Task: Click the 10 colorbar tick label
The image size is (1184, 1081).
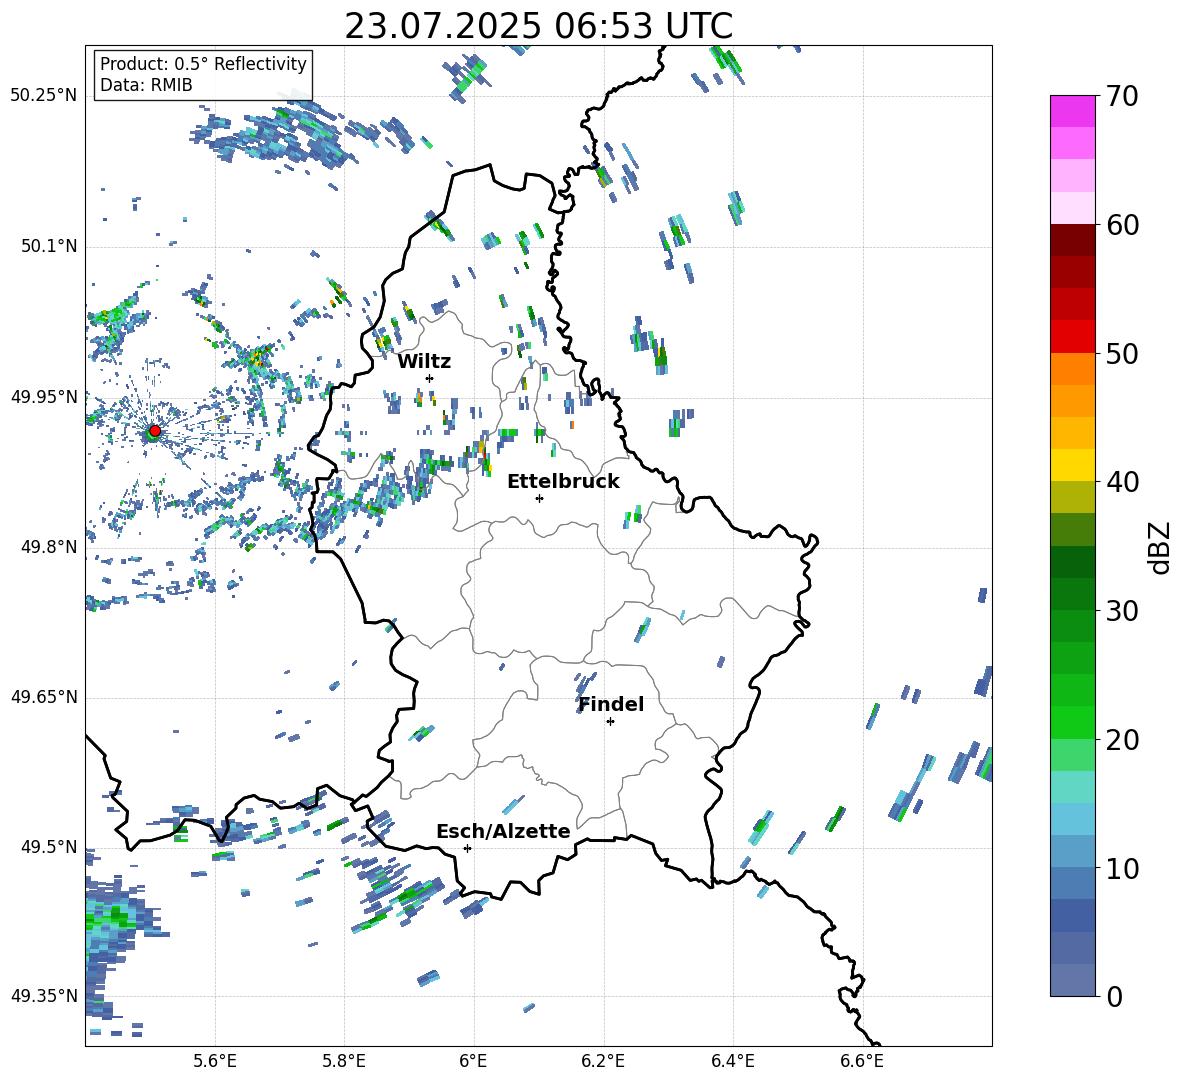Action: (1122, 868)
